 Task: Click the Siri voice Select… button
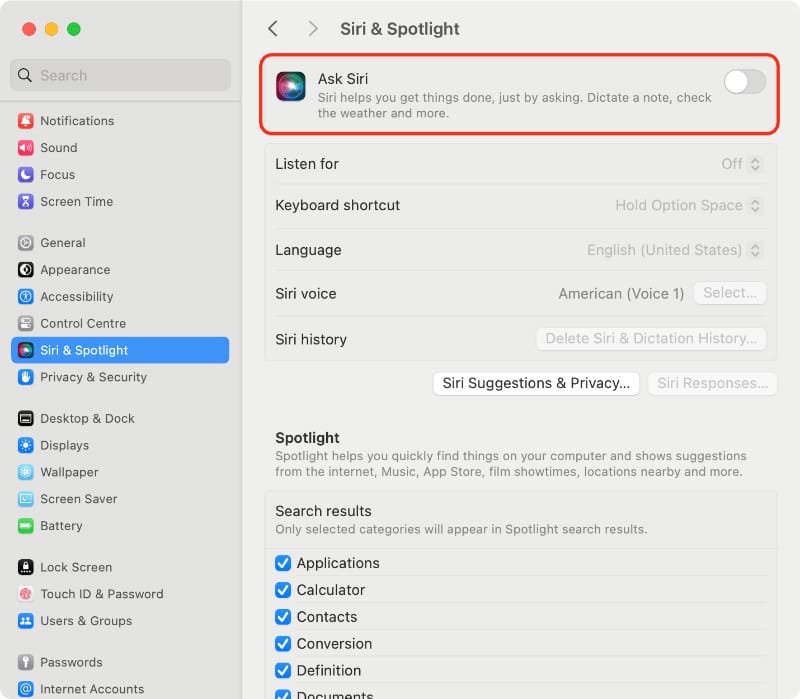pos(730,293)
